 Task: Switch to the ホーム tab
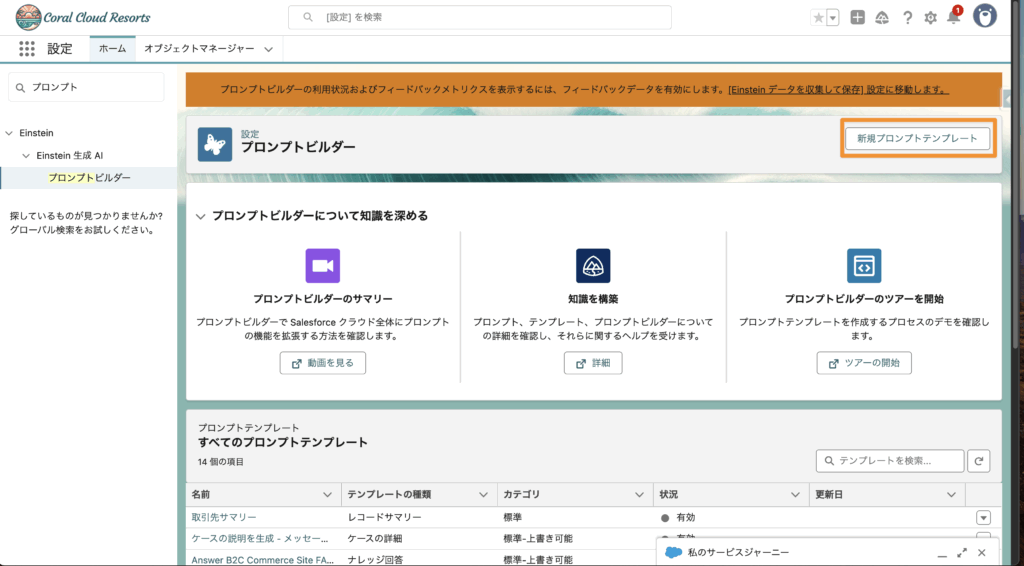point(112,48)
